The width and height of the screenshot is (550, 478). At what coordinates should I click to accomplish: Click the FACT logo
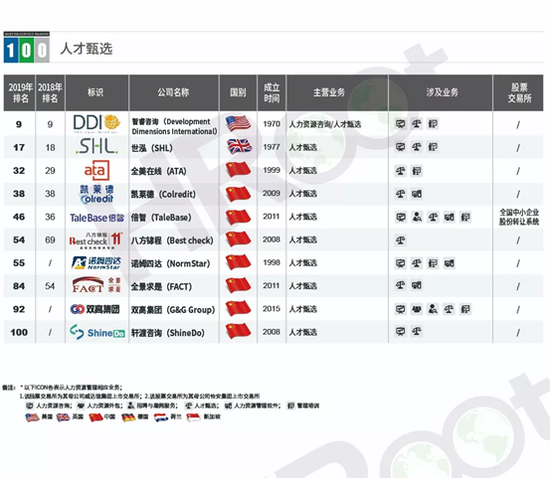click(x=96, y=285)
